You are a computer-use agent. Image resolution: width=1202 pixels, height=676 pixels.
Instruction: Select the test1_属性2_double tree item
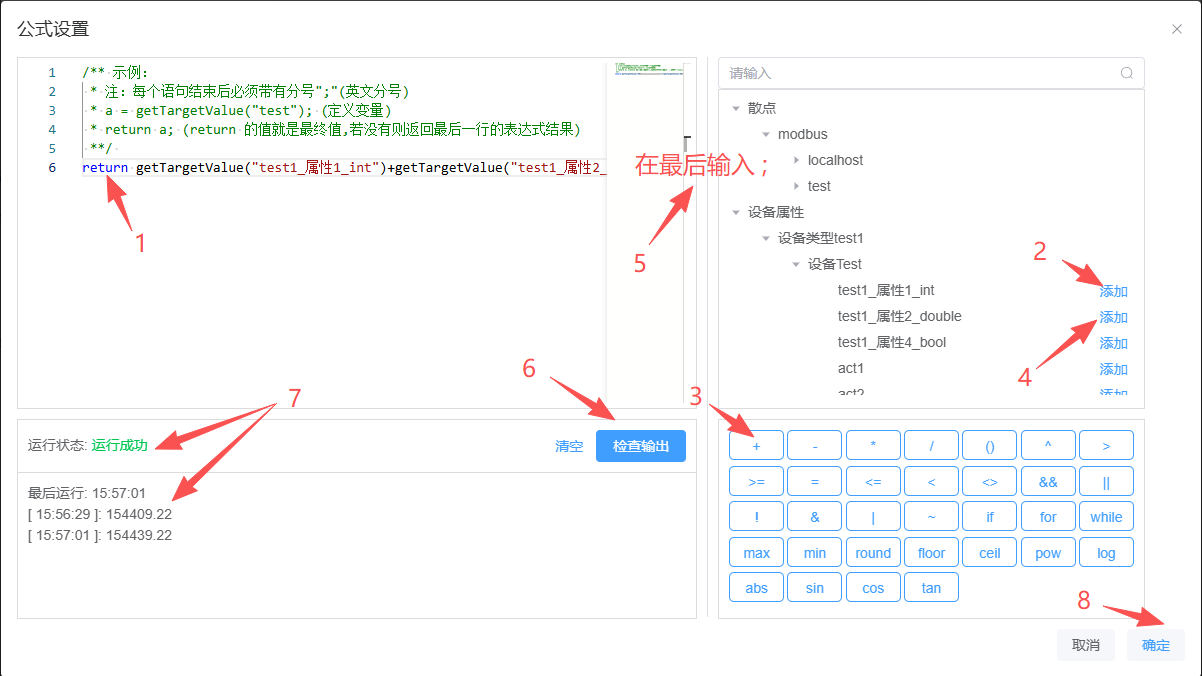(x=900, y=316)
